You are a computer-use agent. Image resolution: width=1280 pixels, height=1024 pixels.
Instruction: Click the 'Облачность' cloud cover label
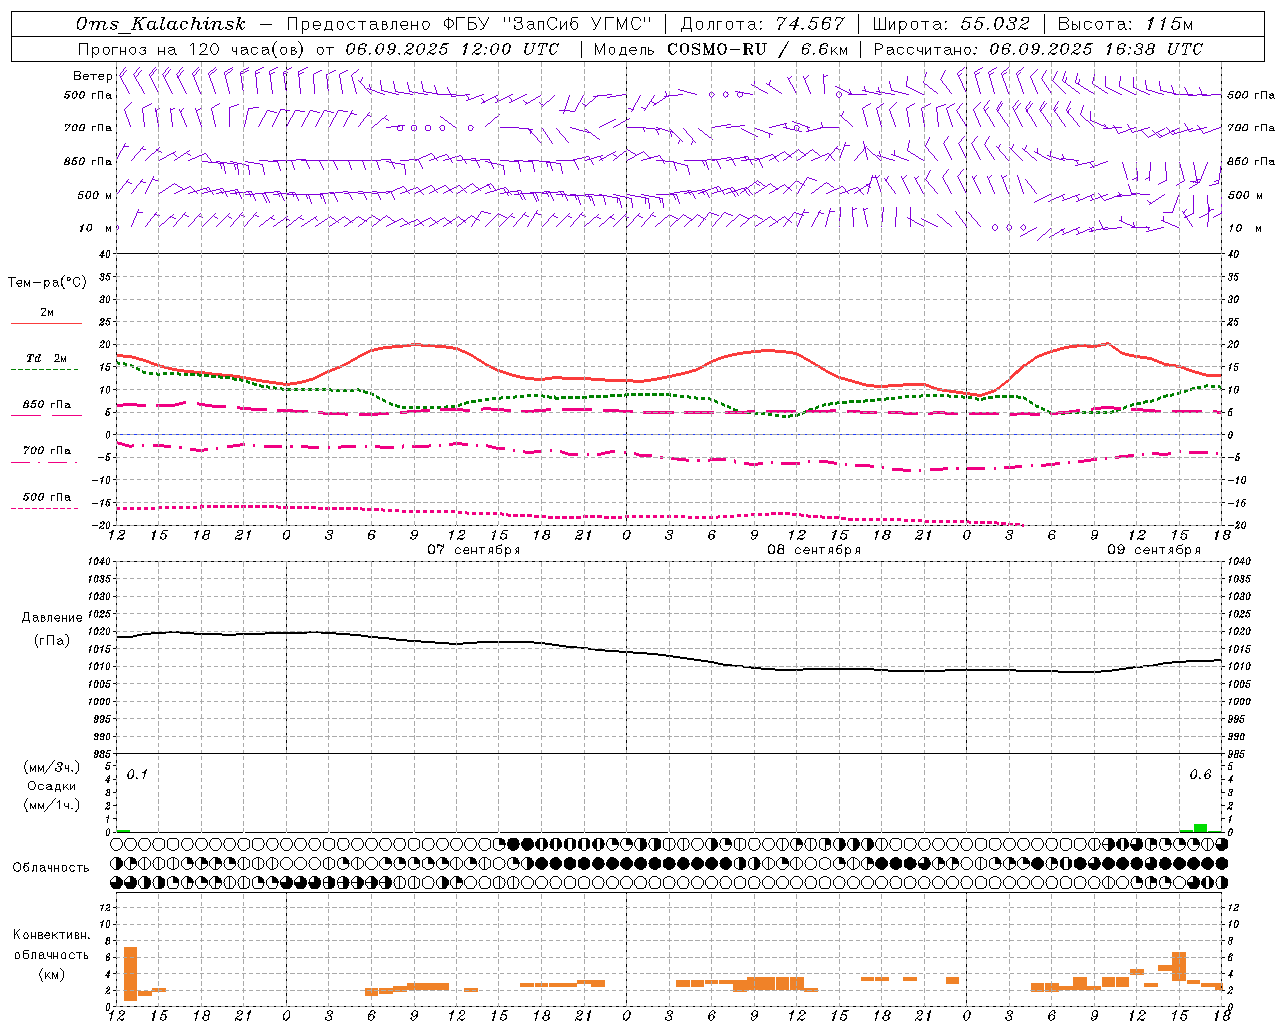(x=51, y=868)
